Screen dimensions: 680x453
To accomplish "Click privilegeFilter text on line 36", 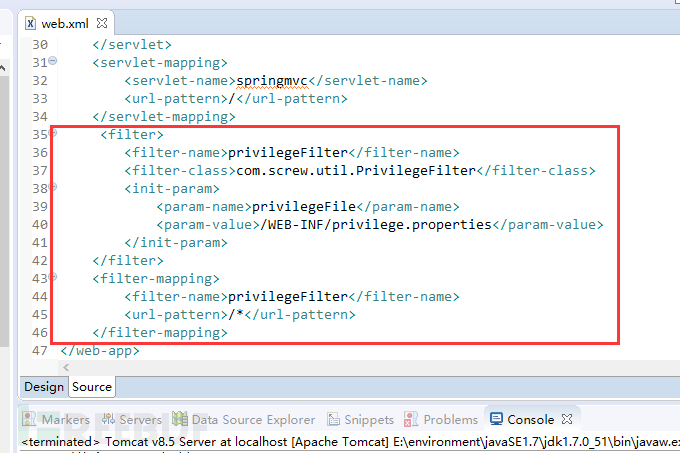I will pyautogui.click(x=288, y=153).
